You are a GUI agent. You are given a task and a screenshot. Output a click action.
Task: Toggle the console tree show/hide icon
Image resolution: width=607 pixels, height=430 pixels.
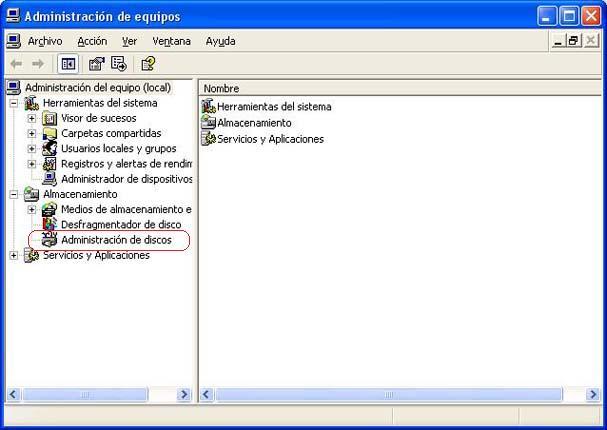coord(68,64)
